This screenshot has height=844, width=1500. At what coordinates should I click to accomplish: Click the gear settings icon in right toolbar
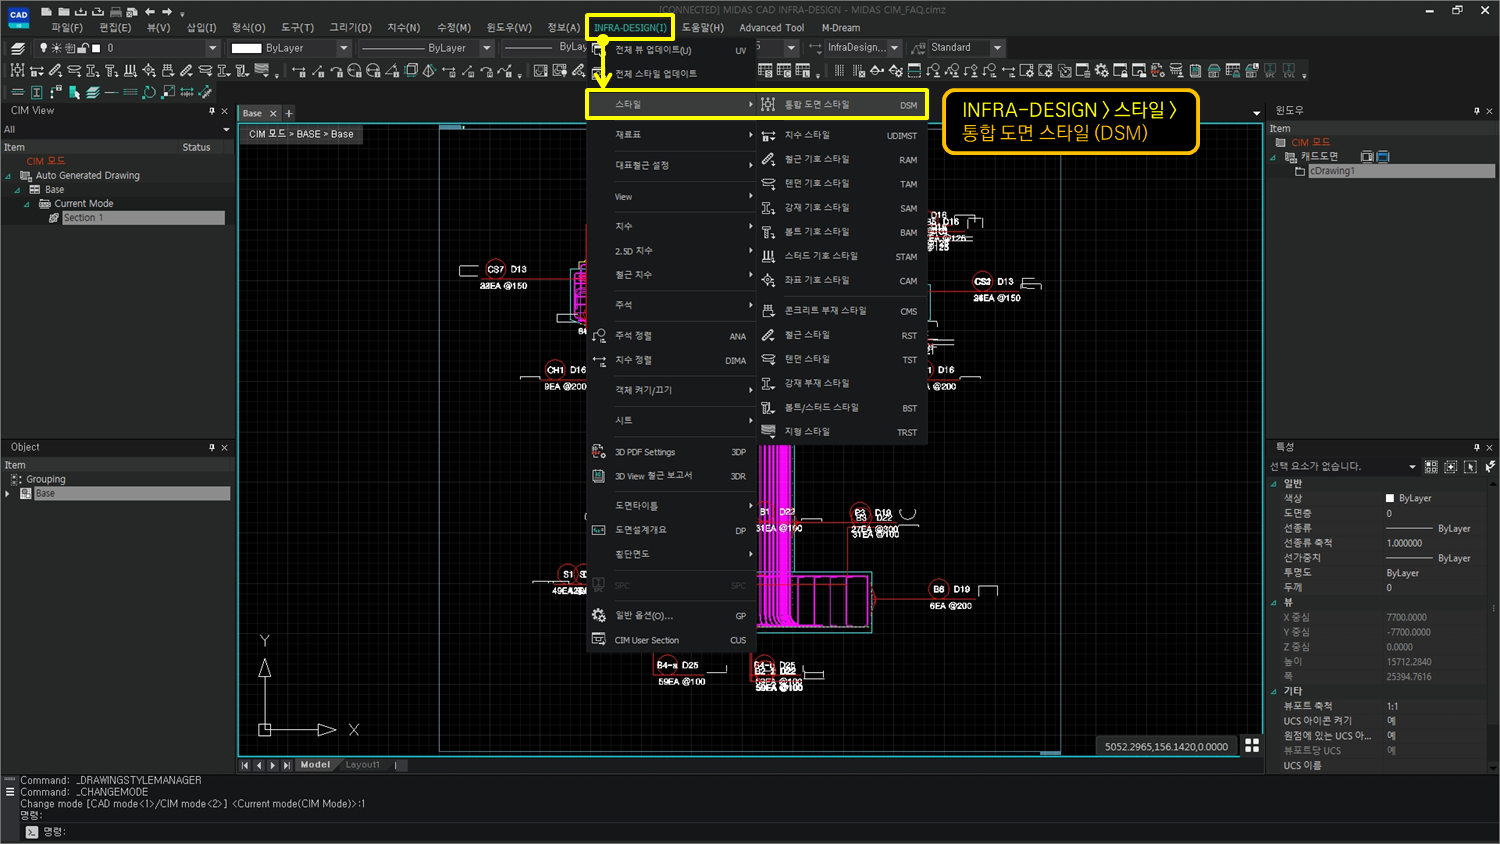[x=1101, y=71]
